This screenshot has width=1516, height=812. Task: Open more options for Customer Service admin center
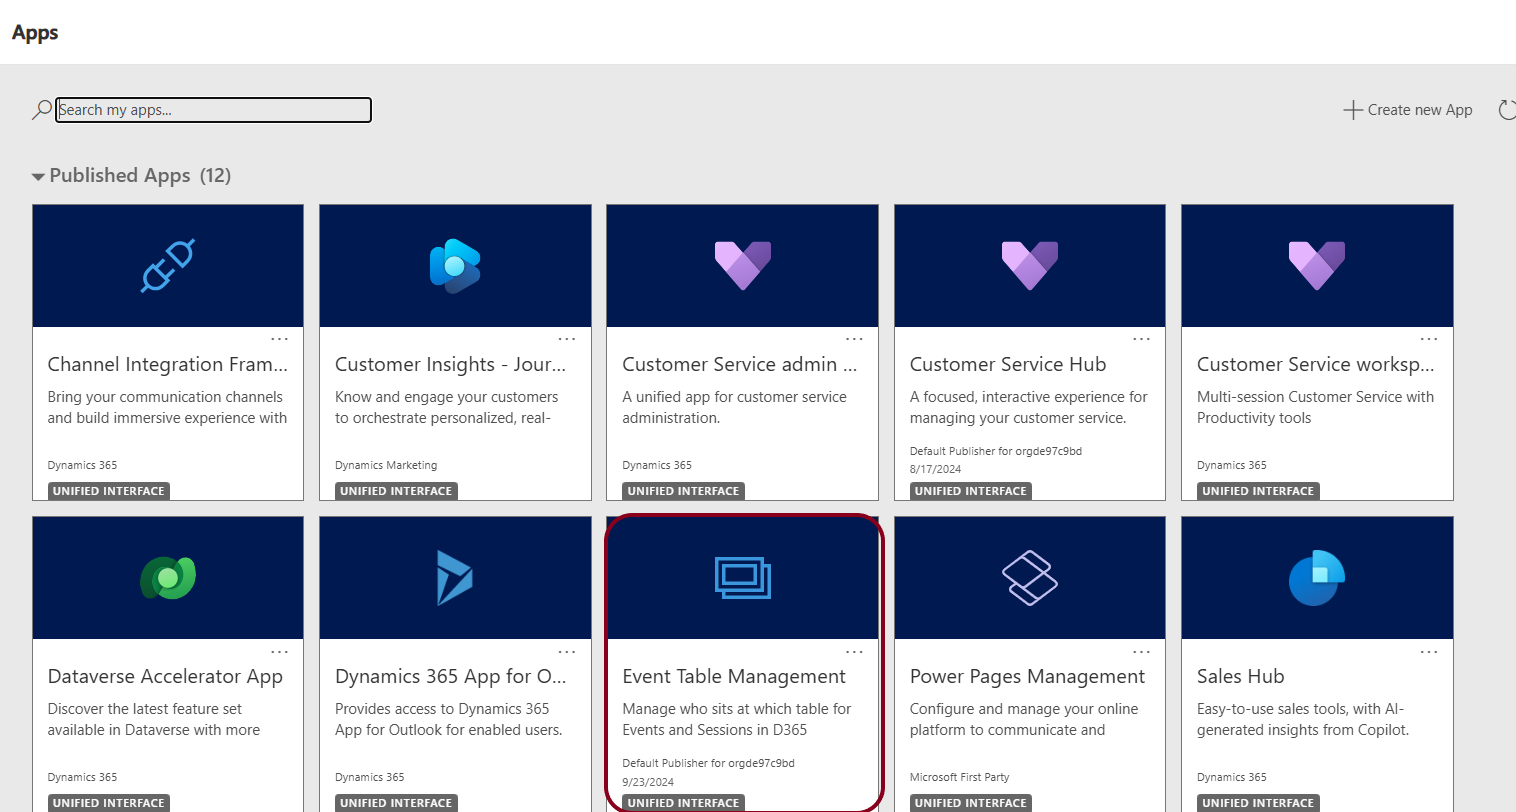[854, 340]
